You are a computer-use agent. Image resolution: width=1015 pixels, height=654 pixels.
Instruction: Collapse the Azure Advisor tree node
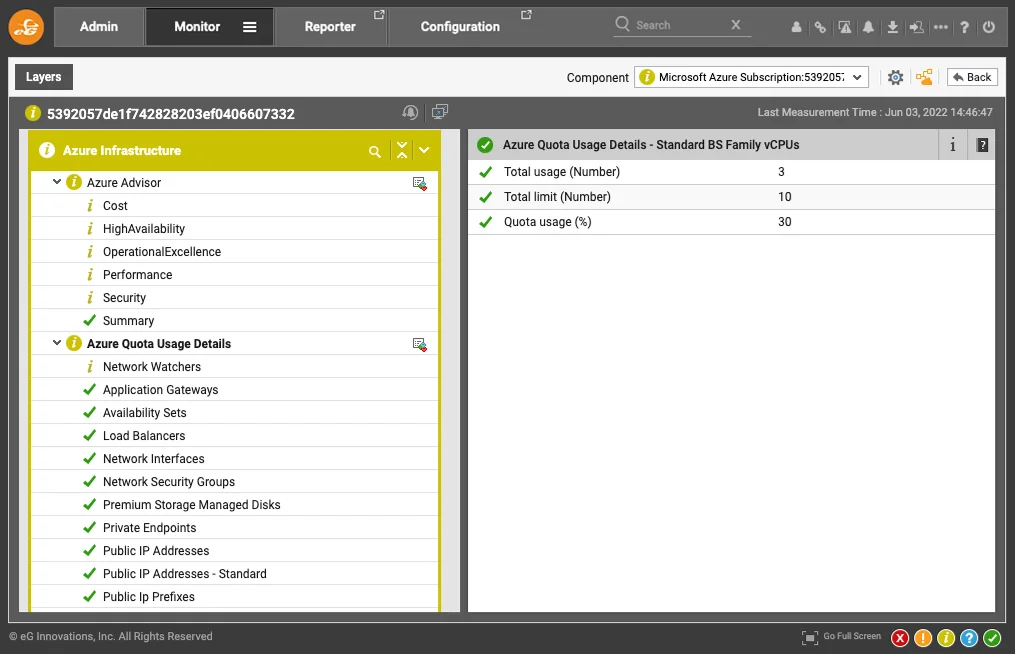point(57,182)
